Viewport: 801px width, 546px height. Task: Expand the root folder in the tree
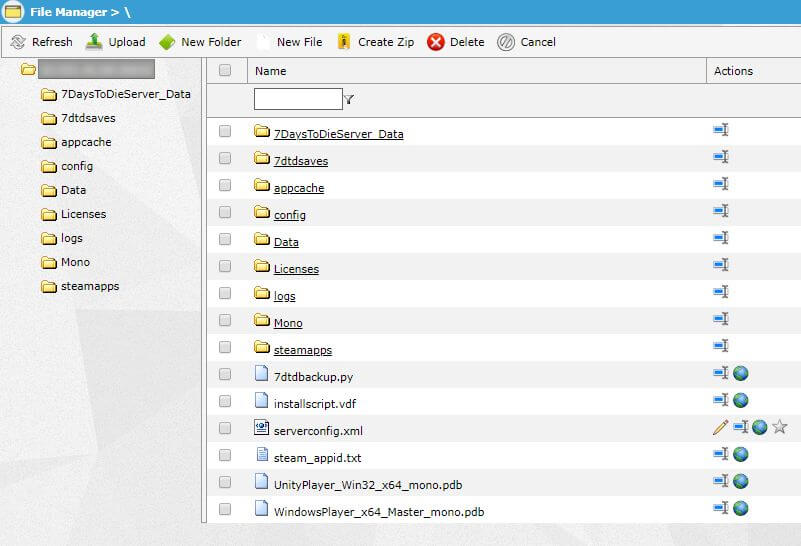28,70
